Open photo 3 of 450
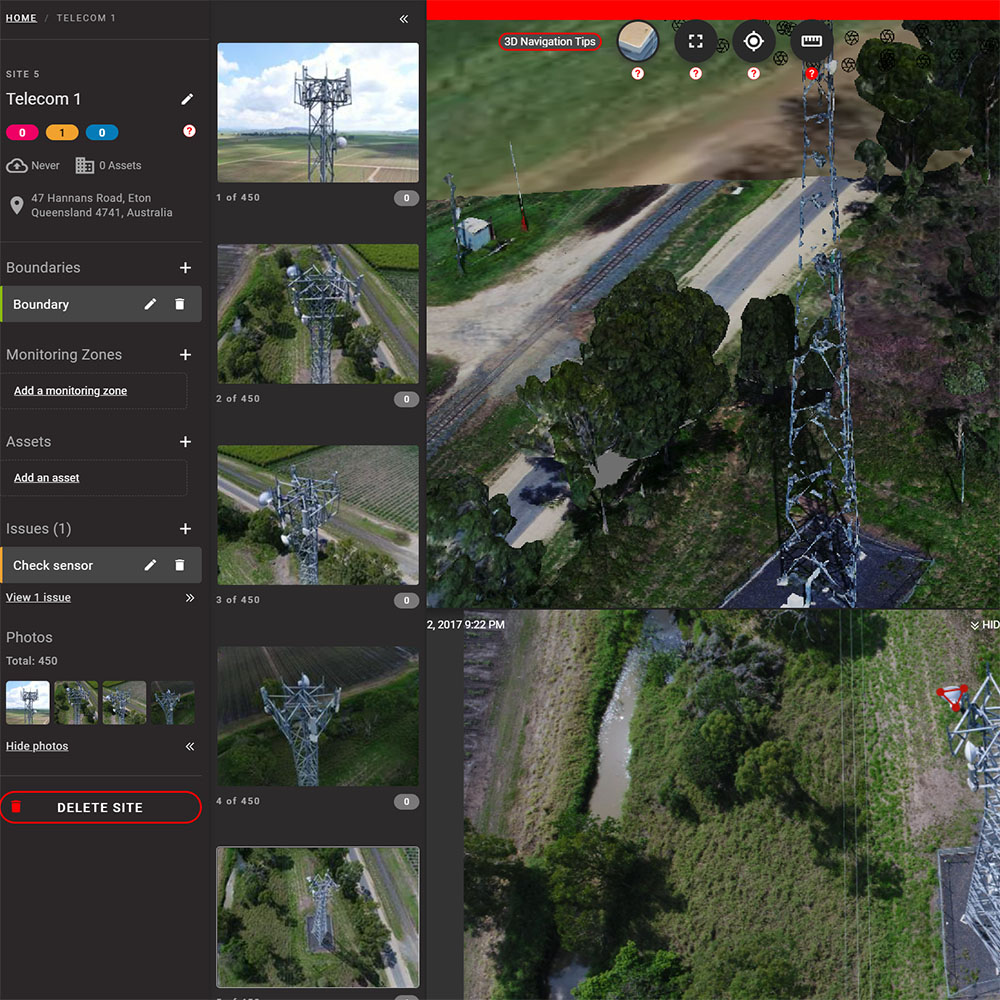Viewport: 1000px width, 1000px height. point(318,515)
